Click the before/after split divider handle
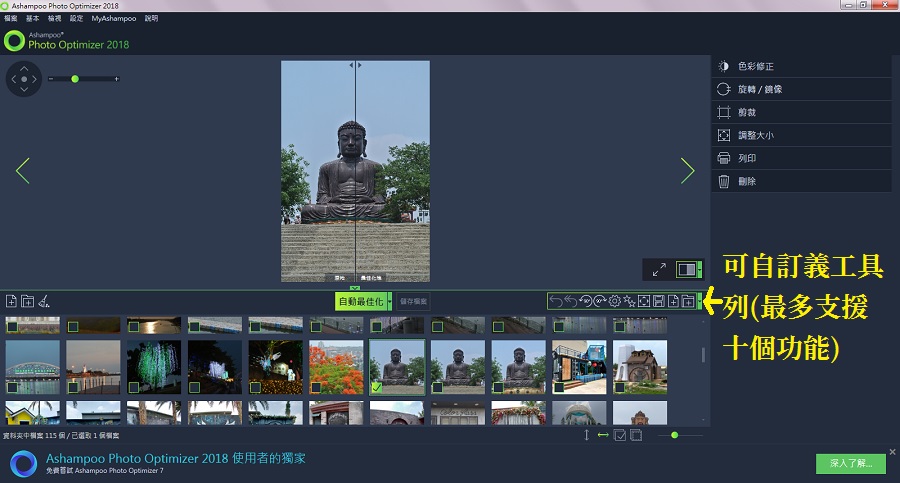 coord(355,65)
